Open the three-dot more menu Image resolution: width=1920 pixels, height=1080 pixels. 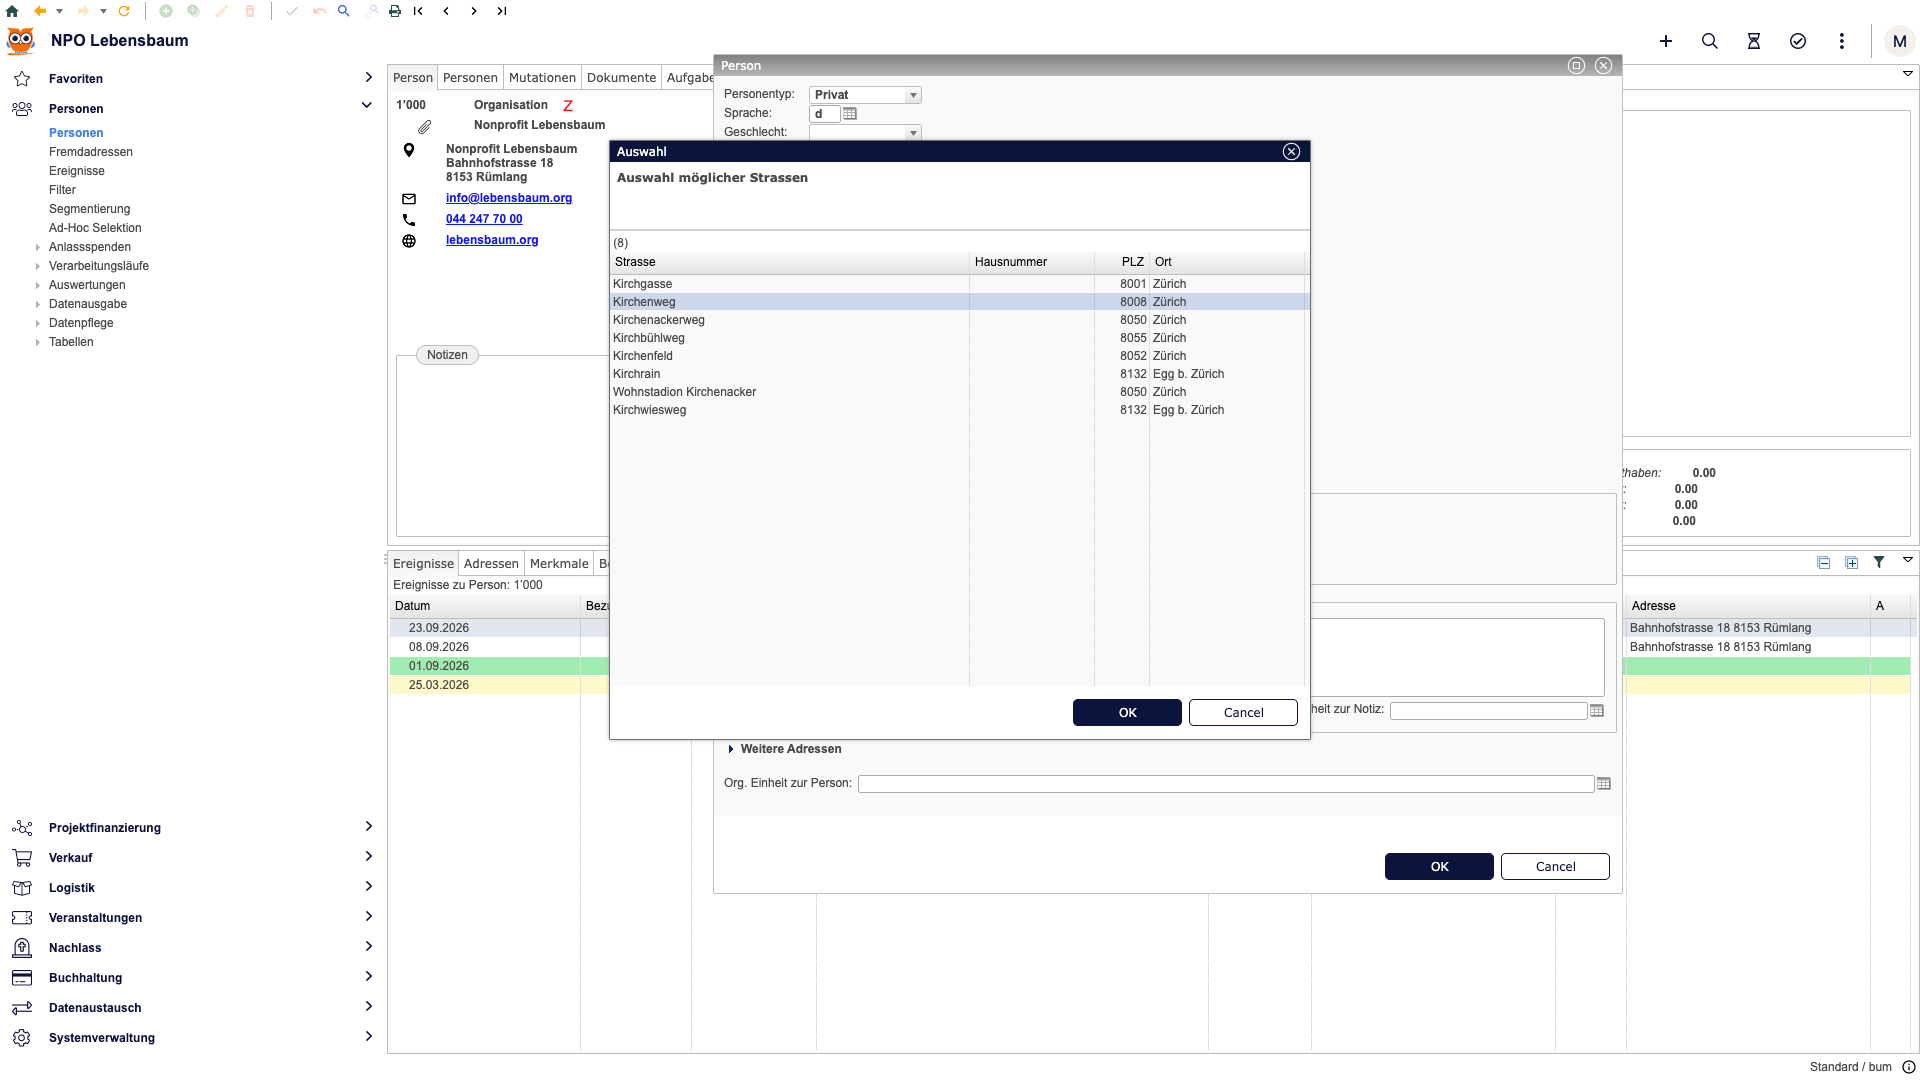pos(1842,41)
